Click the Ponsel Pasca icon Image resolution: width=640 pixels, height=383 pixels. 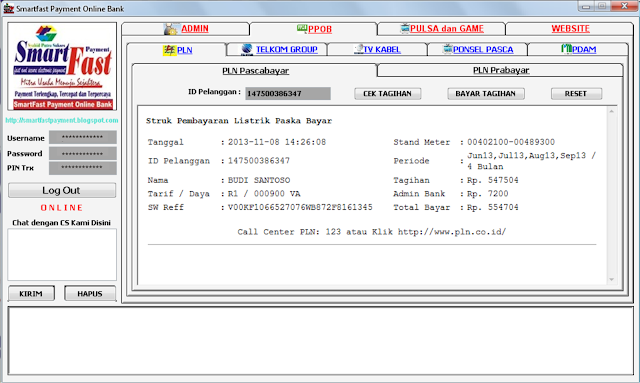tap(448, 49)
